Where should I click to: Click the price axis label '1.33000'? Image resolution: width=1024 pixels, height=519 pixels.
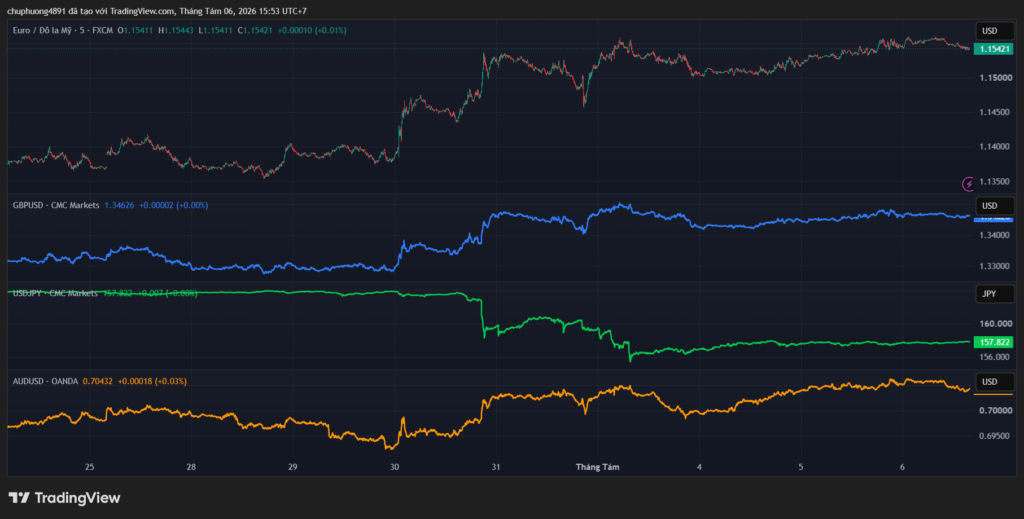993,266
